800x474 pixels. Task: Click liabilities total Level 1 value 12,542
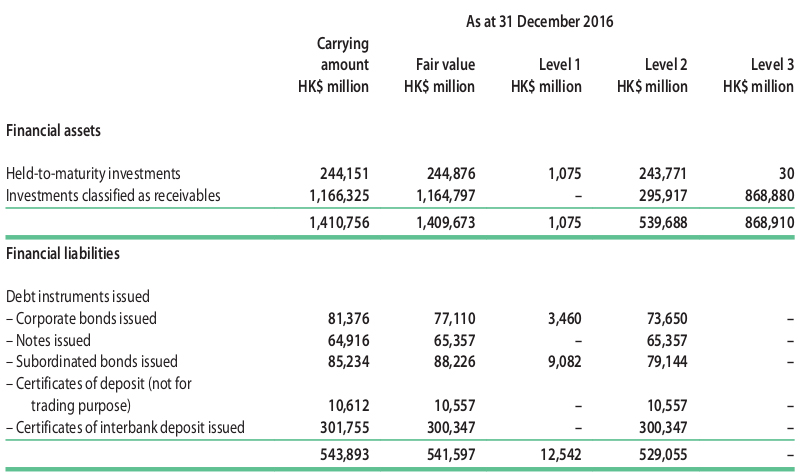click(561, 455)
